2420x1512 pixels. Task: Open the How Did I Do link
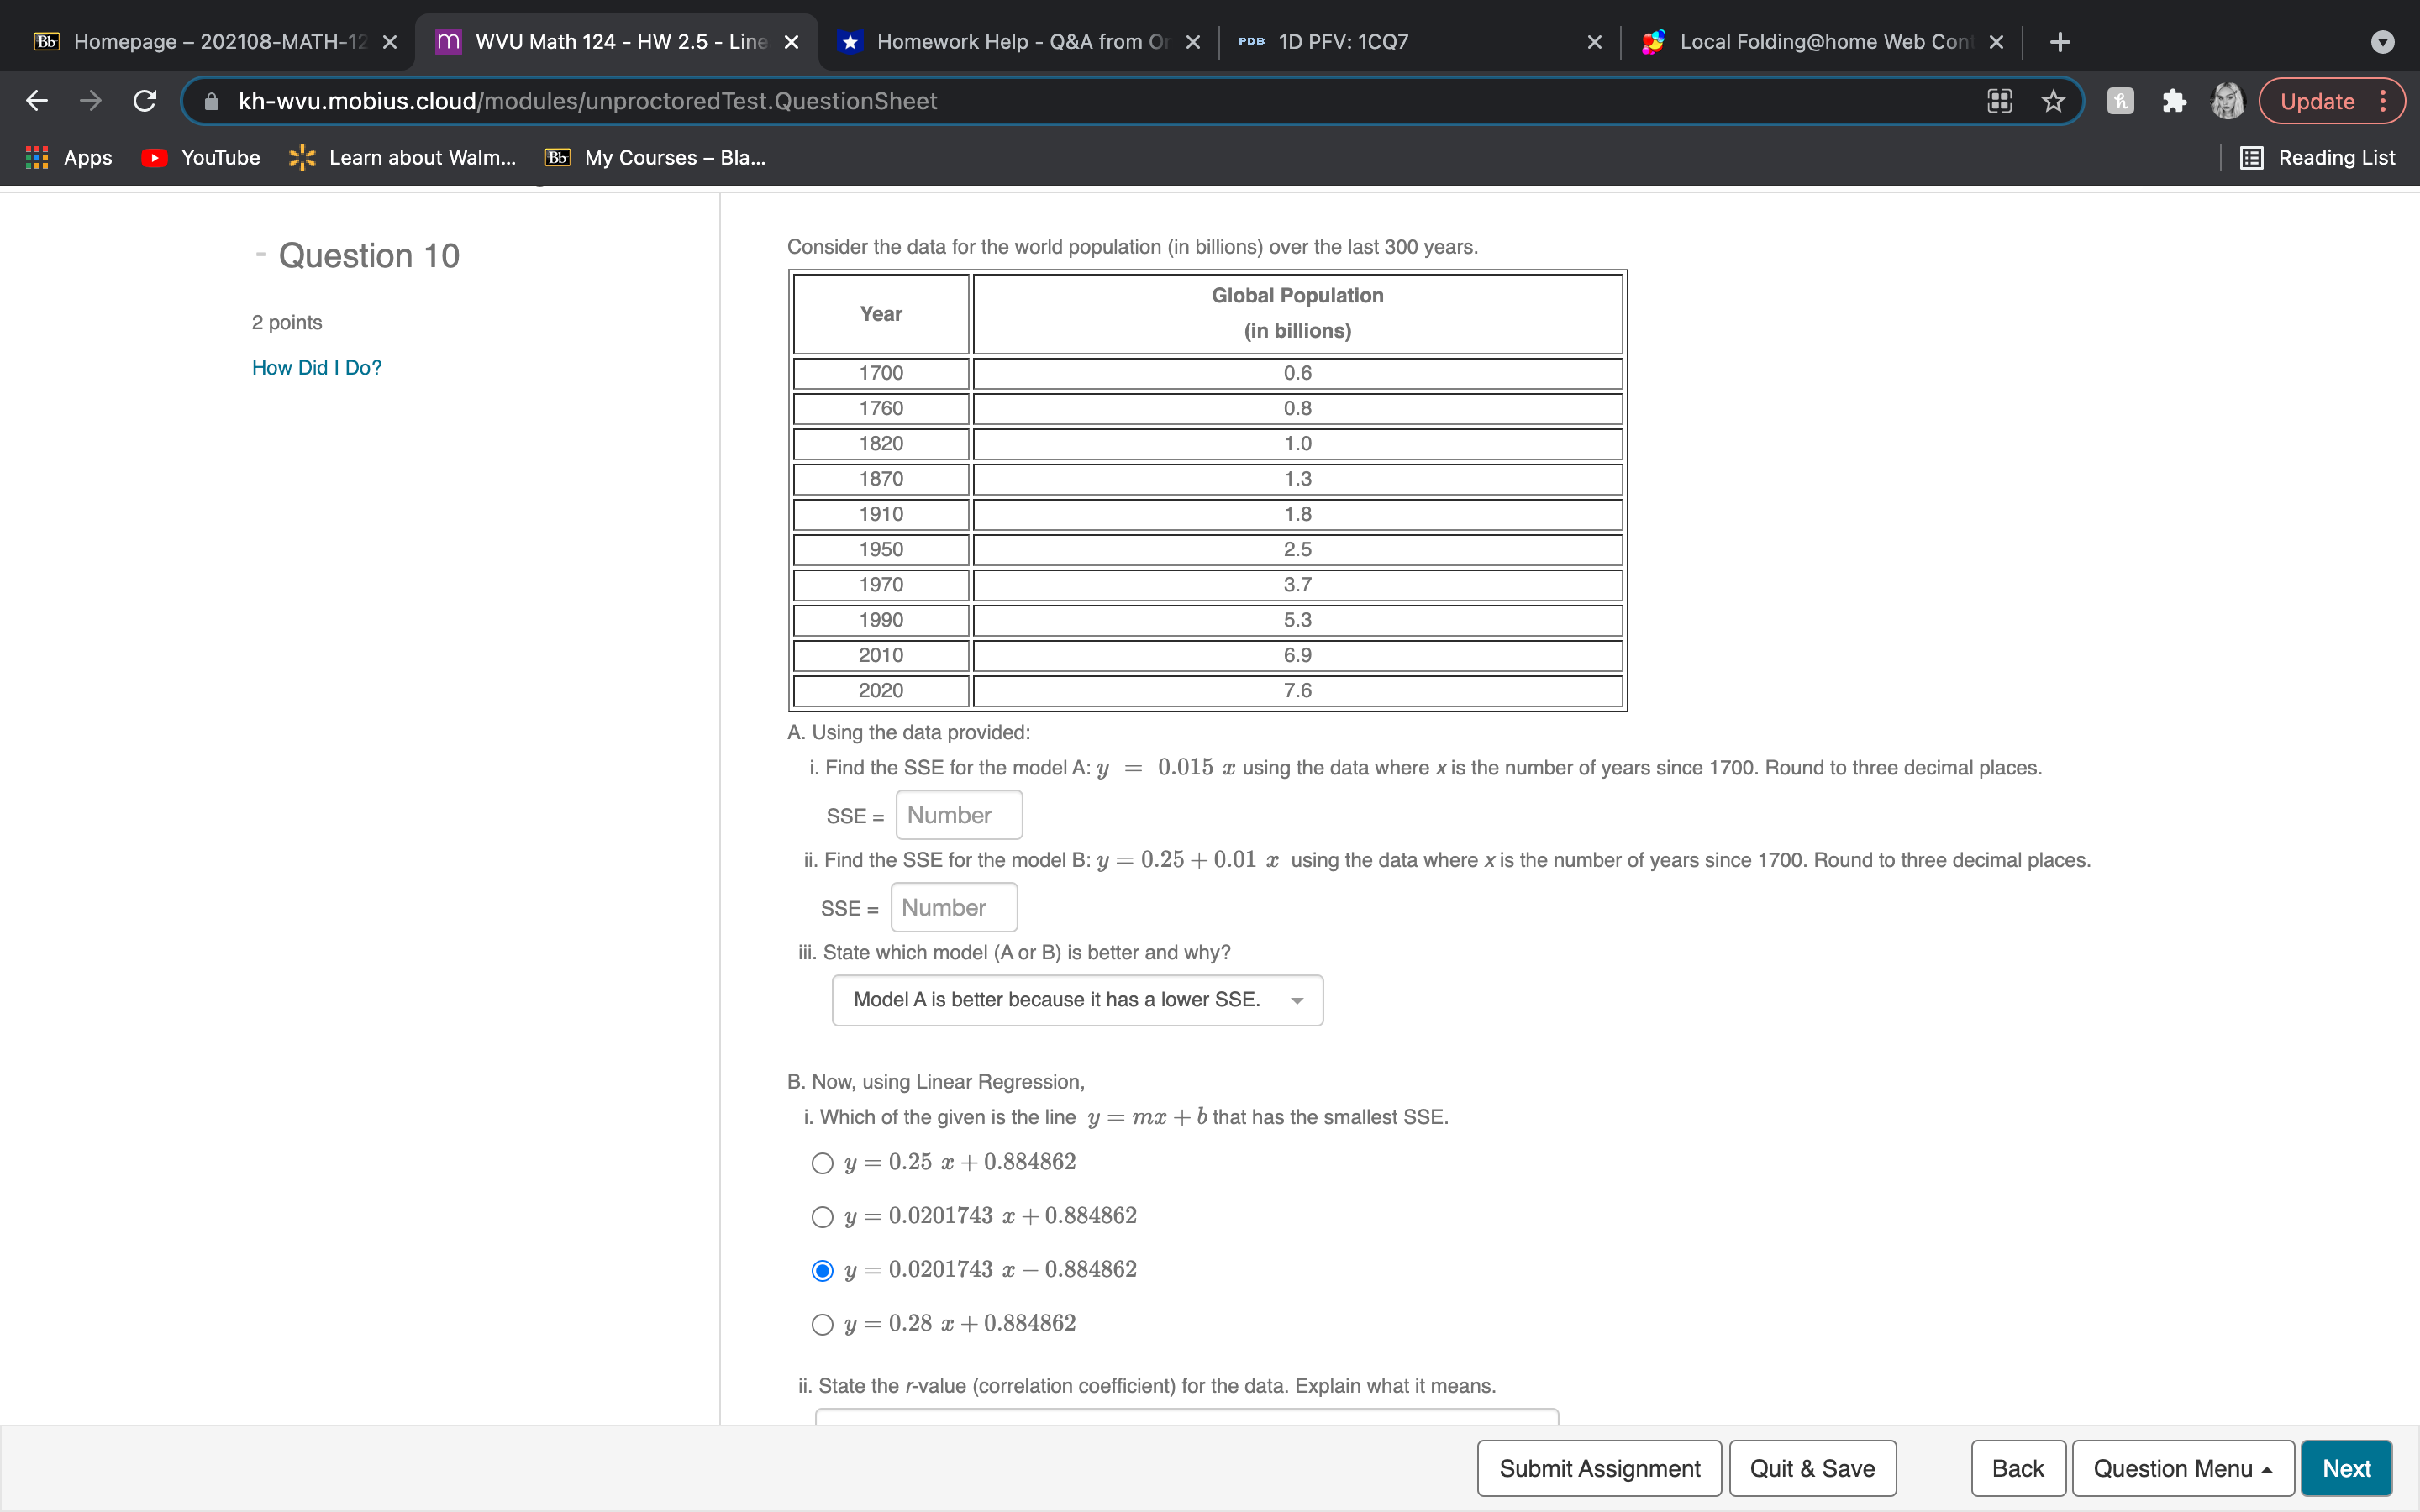[x=316, y=367]
